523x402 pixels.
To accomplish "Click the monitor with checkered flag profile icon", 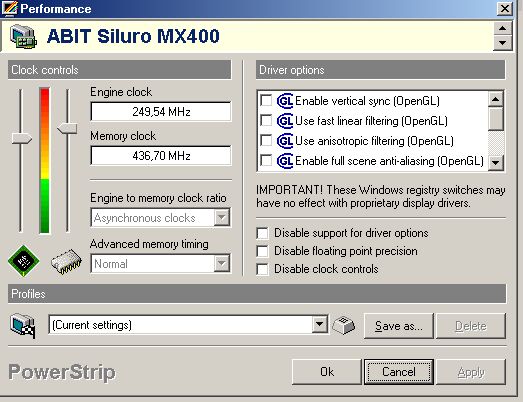I will pos(23,326).
